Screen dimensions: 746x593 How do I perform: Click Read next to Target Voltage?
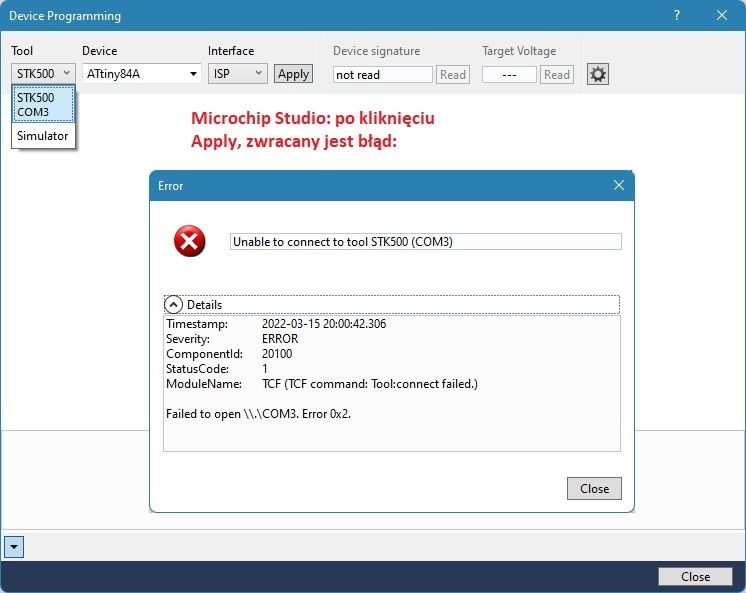(557, 75)
